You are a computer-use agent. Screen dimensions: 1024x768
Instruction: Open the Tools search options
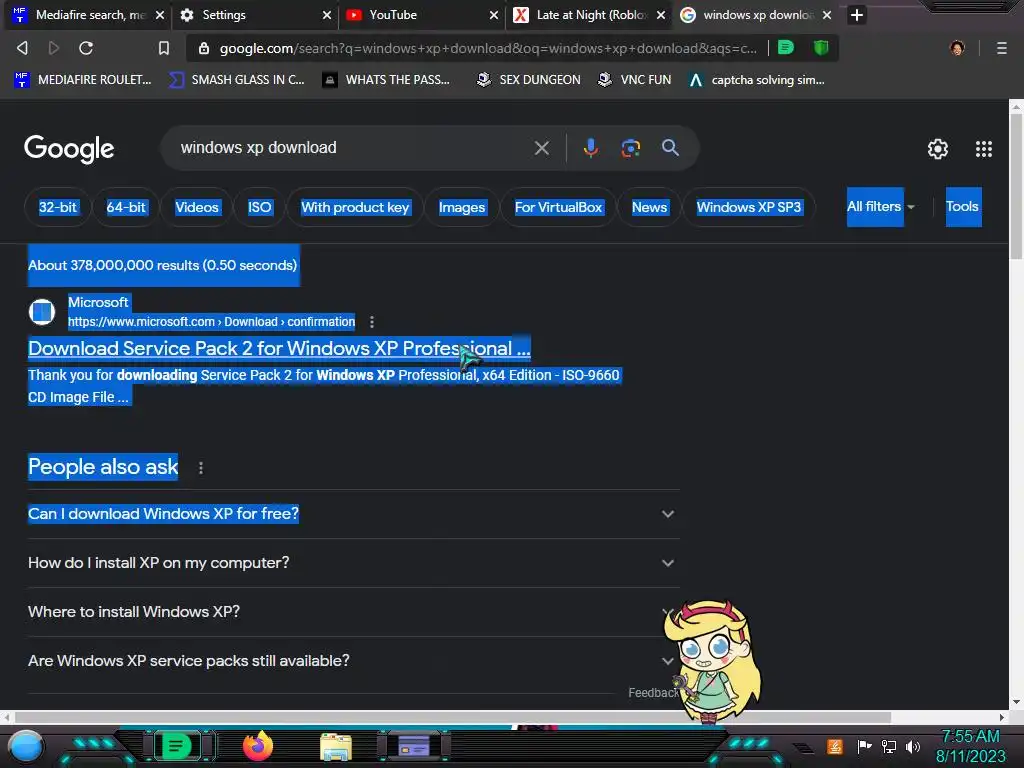(x=963, y=207)
